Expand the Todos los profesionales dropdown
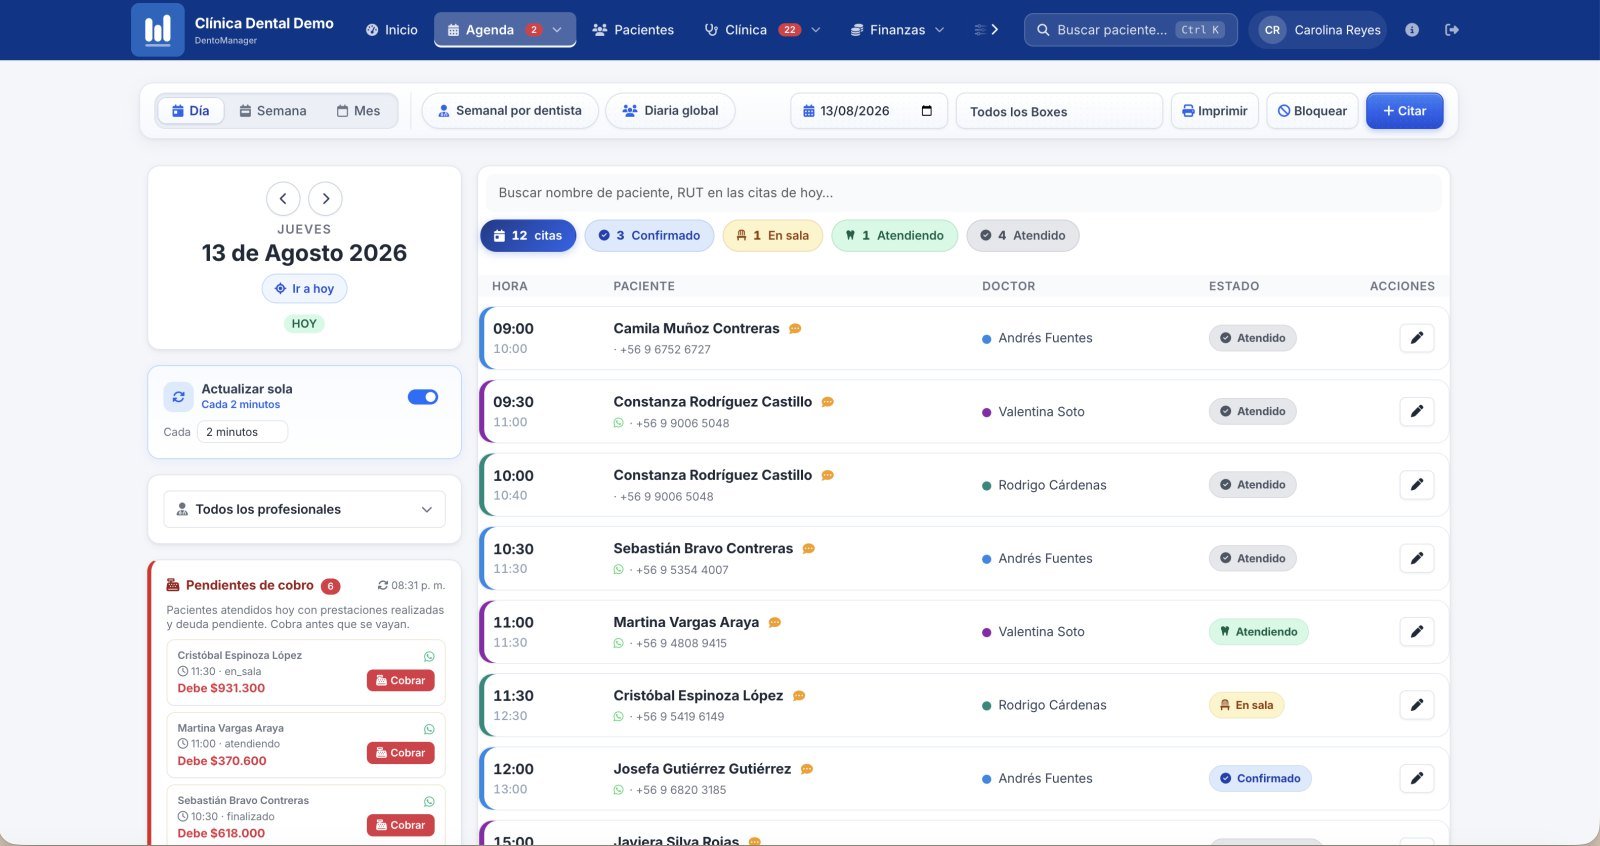Viewport: 1600px width, 846px height. 304,509
